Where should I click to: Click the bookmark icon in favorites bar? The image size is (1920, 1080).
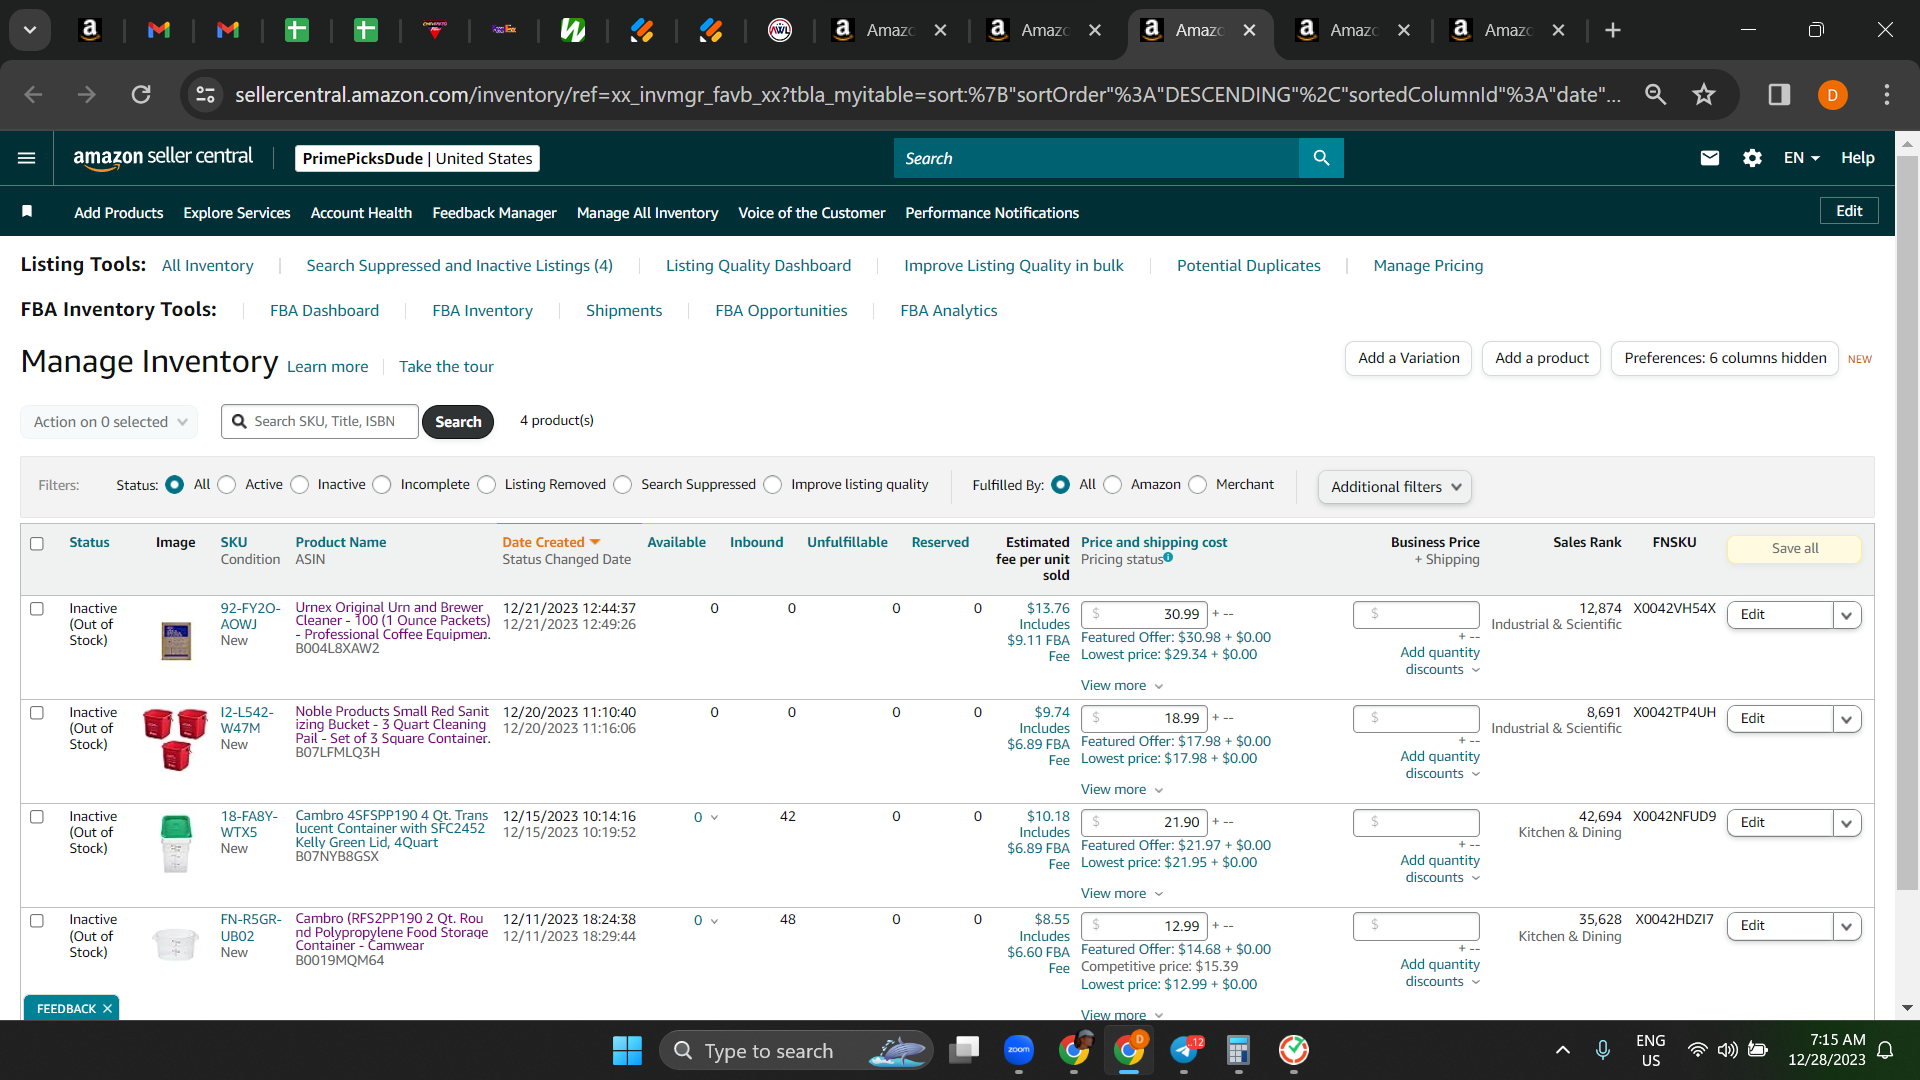pos(27,211)
